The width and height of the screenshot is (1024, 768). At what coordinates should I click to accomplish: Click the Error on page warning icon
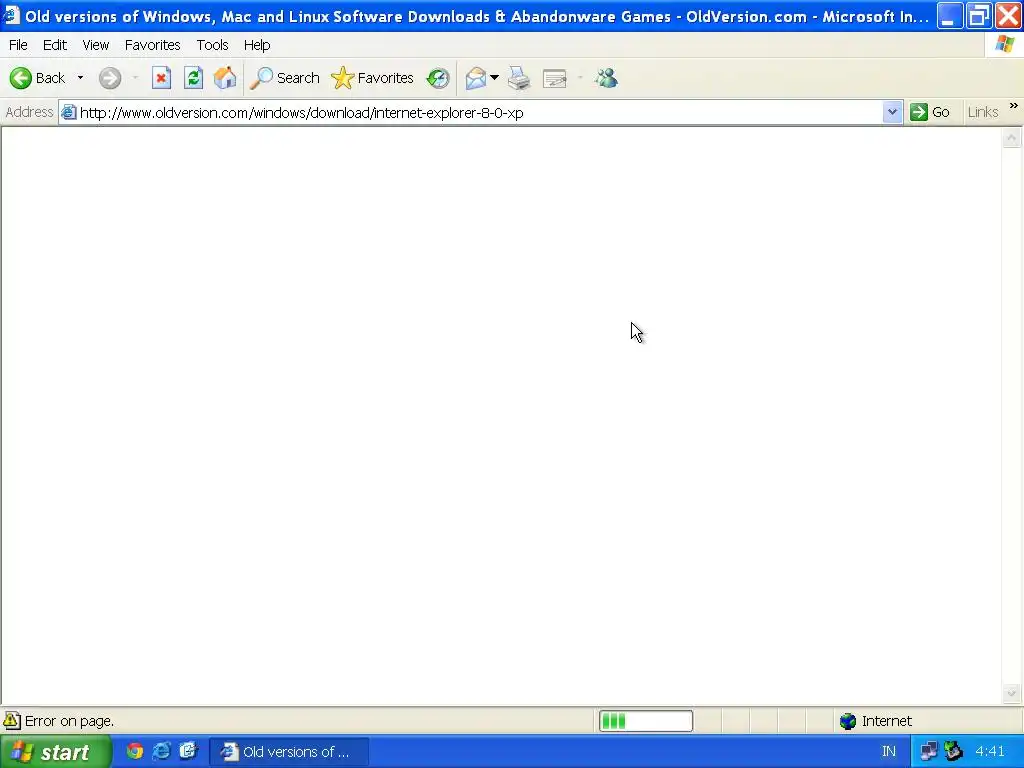[12, 720]
